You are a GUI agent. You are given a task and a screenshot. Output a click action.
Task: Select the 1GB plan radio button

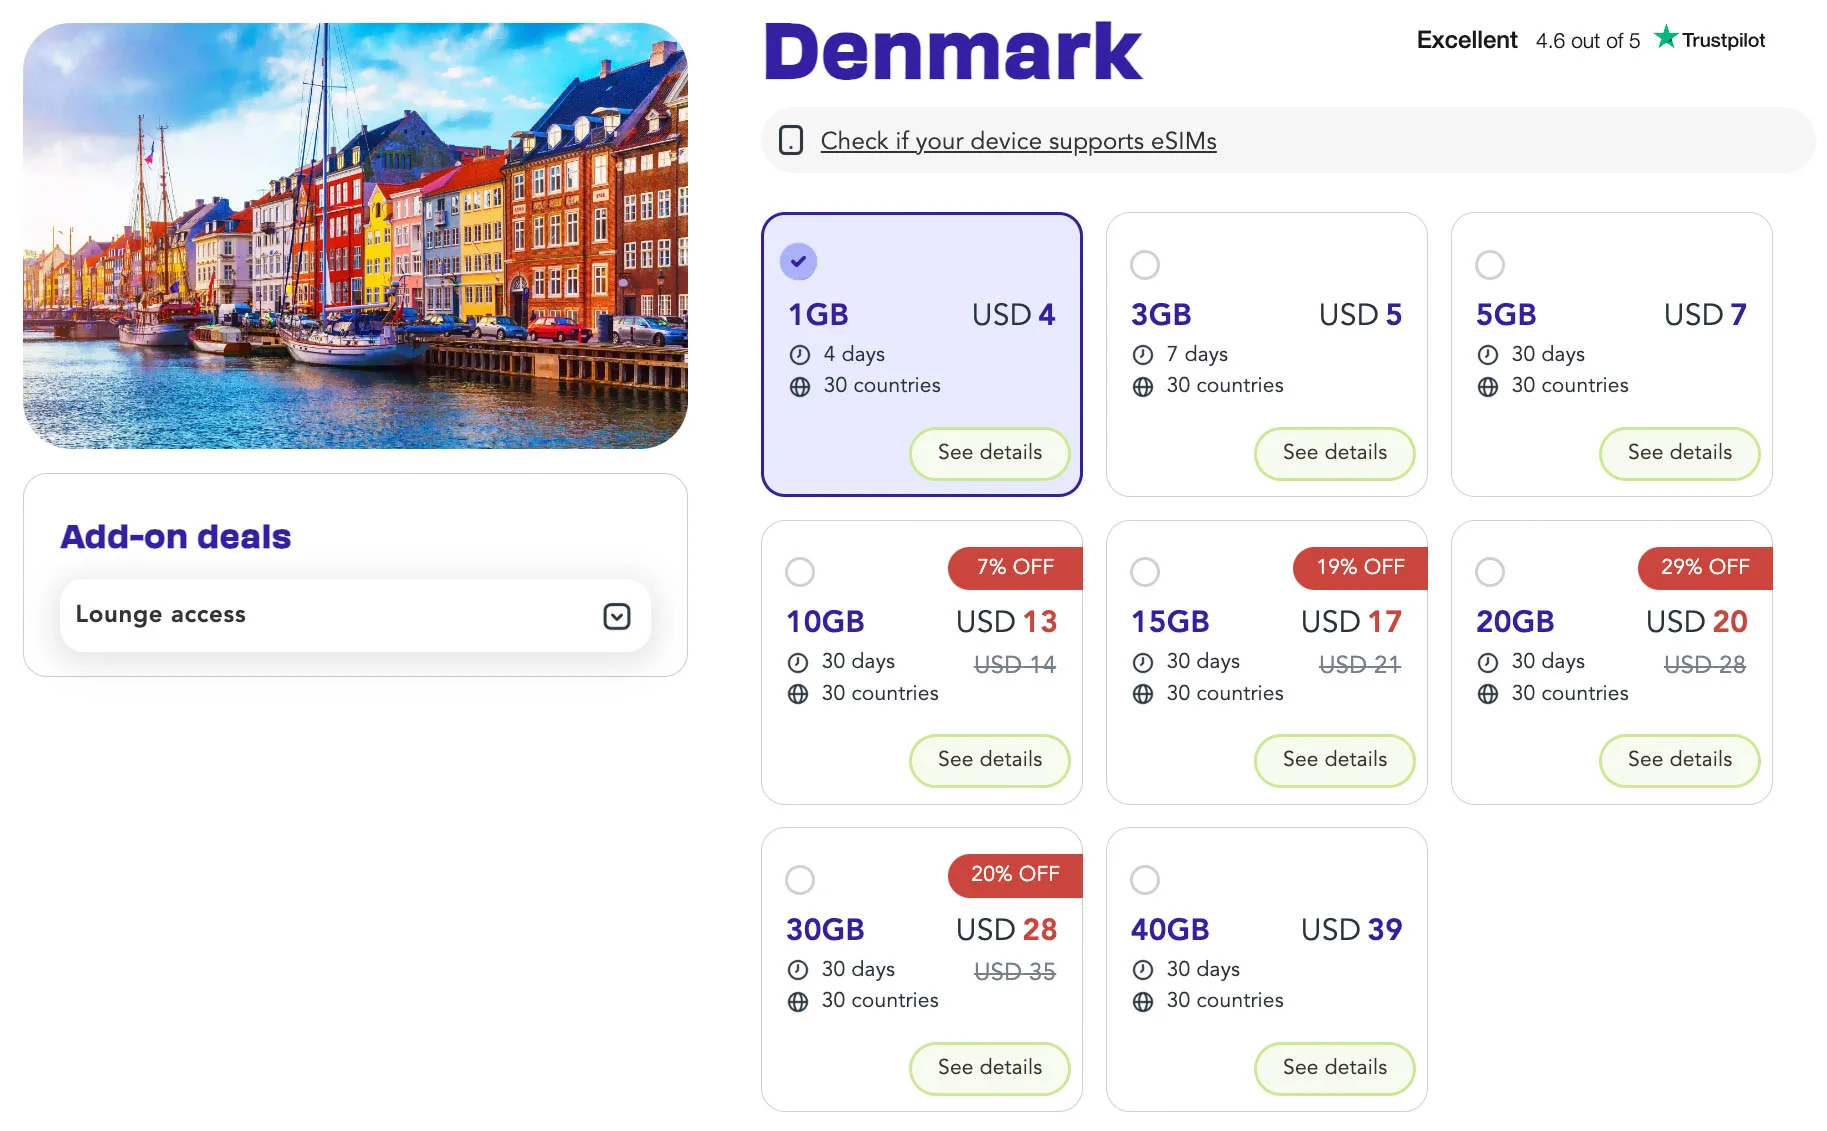coord(798,262)
